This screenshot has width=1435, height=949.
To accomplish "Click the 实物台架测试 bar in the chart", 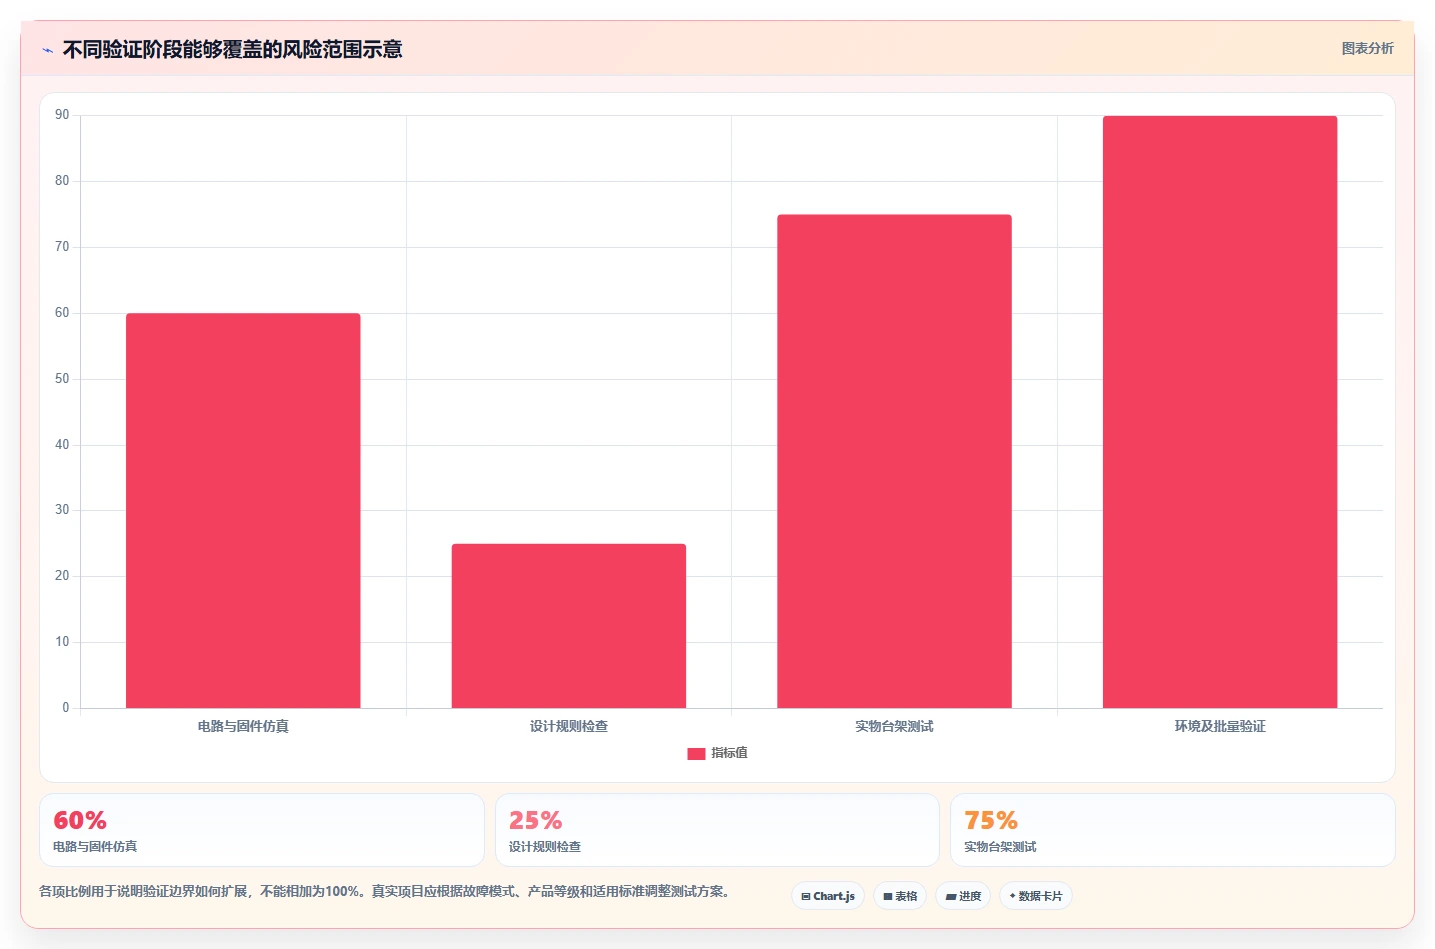I will pyautogui.click(x=894, y=461).
